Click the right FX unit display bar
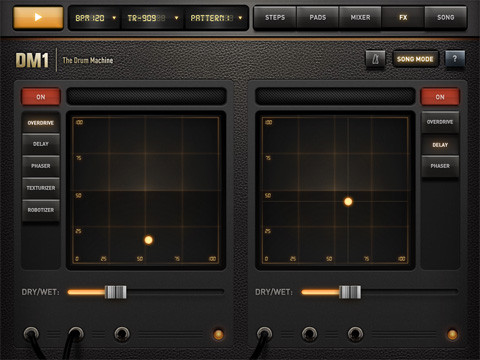This screenshot has width=480, height=360. point(335,96)
